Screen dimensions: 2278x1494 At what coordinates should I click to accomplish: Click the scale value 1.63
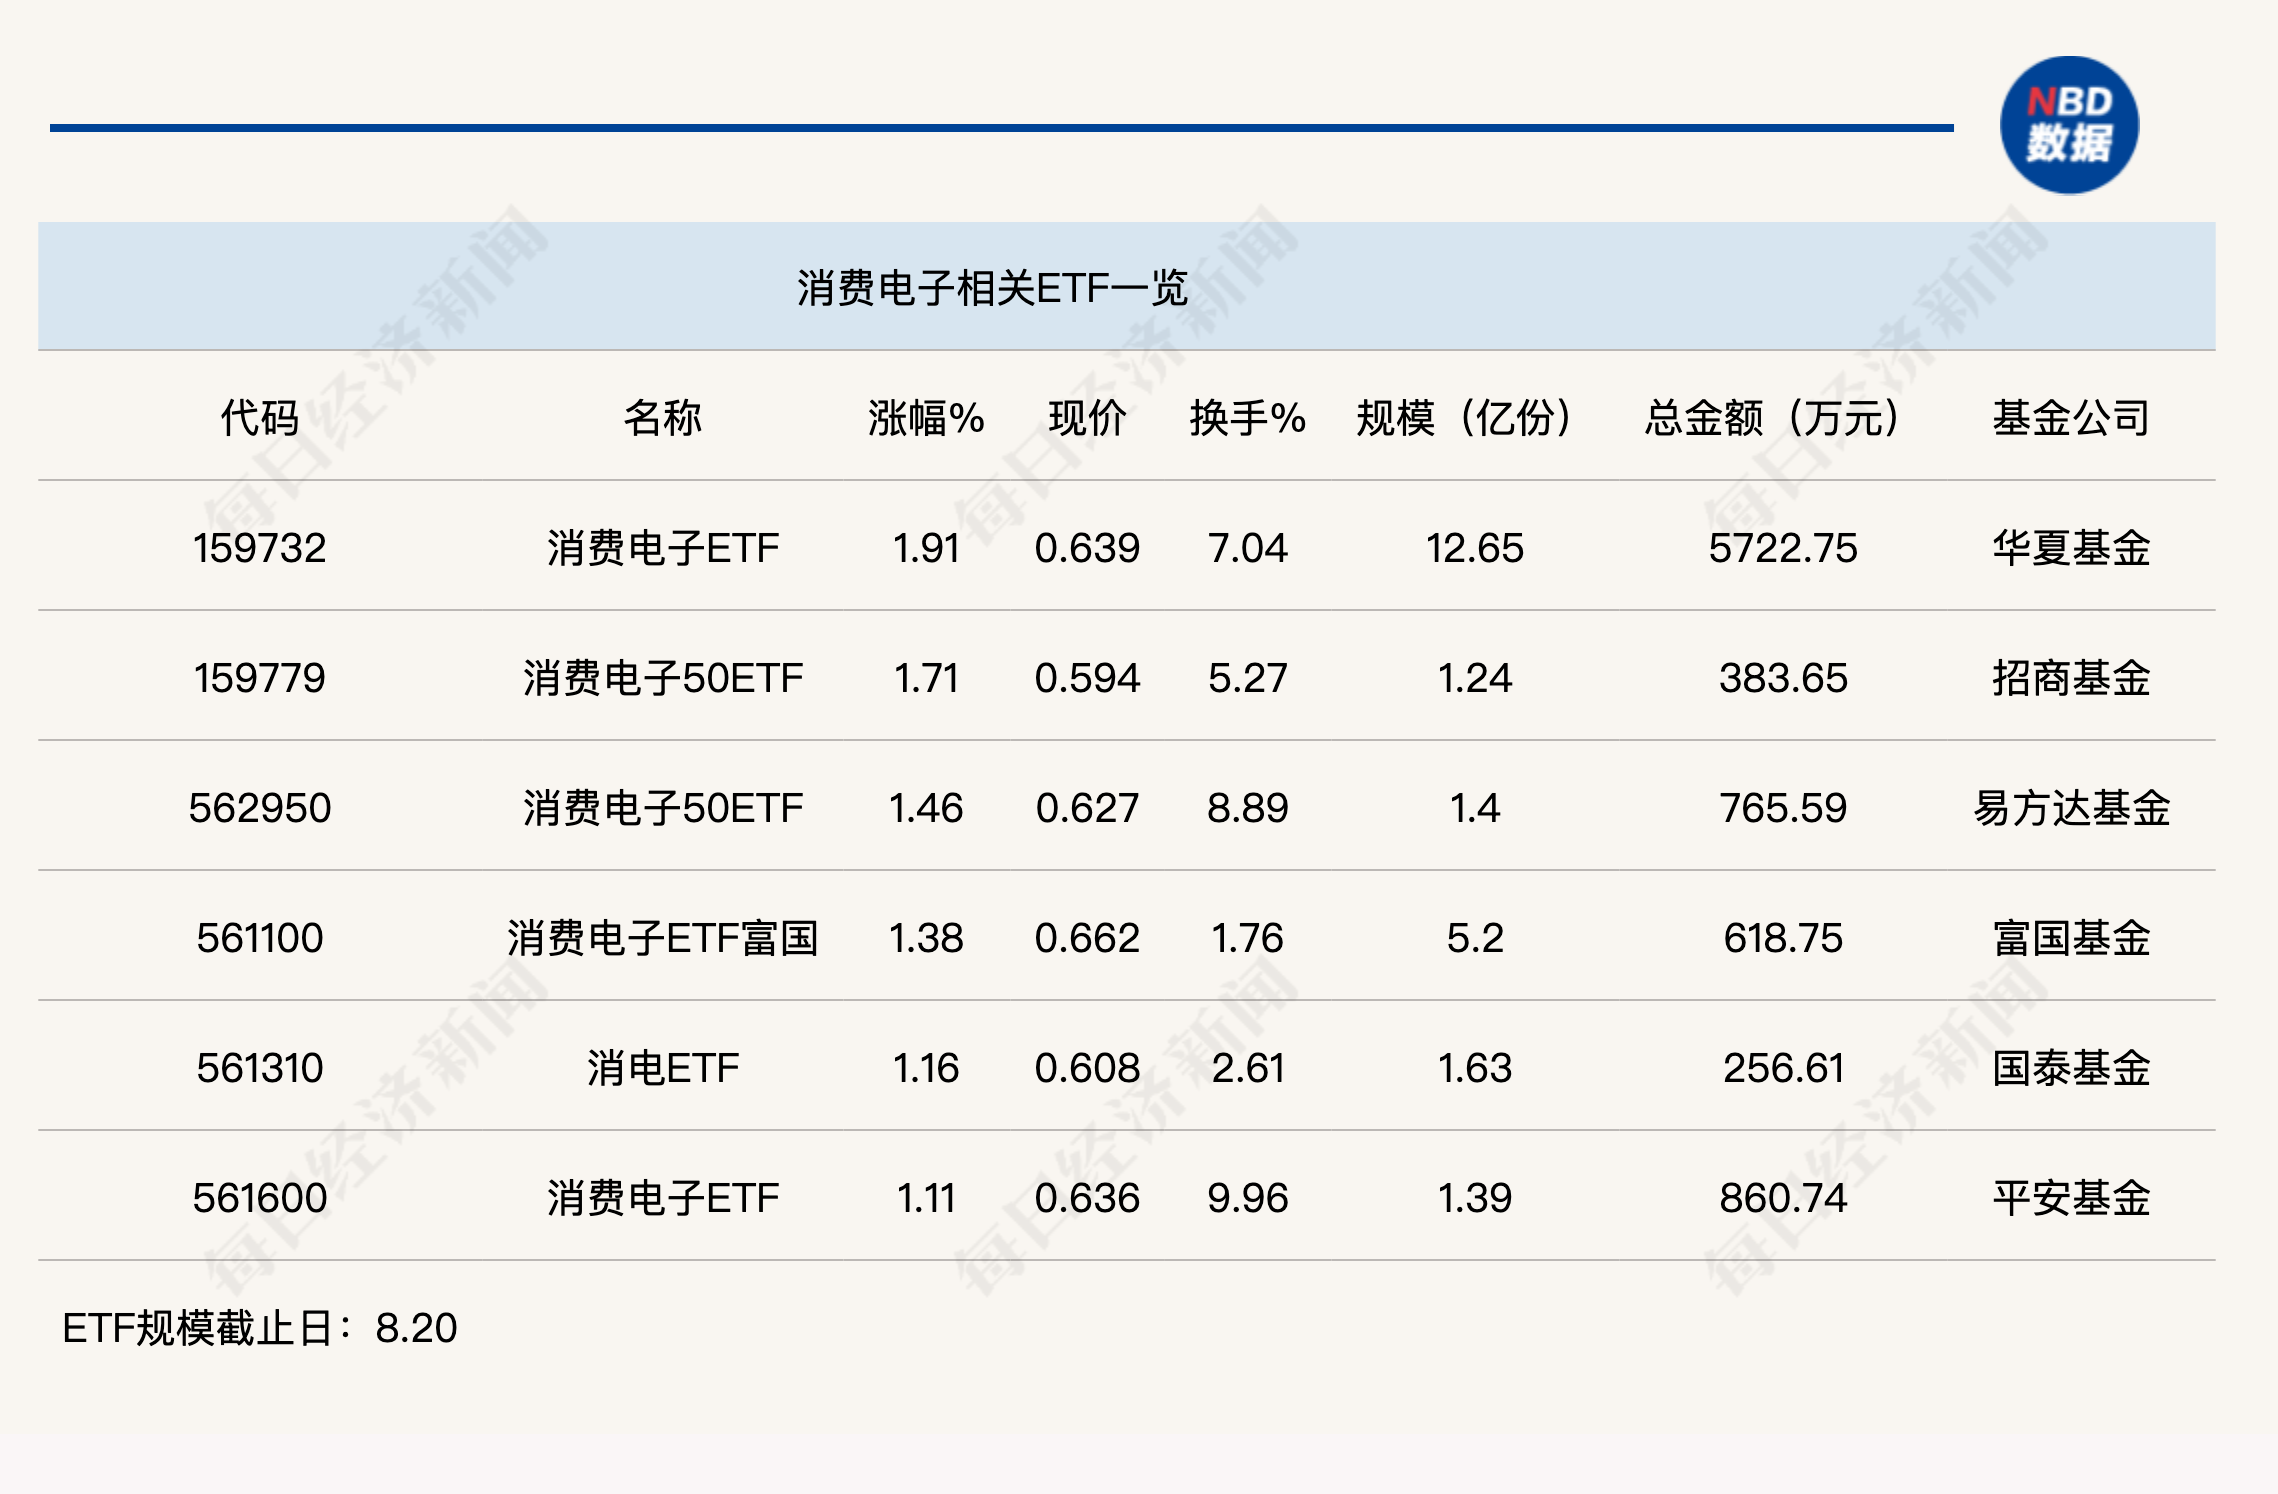pyautogui.click(x=1475, y=1068)
